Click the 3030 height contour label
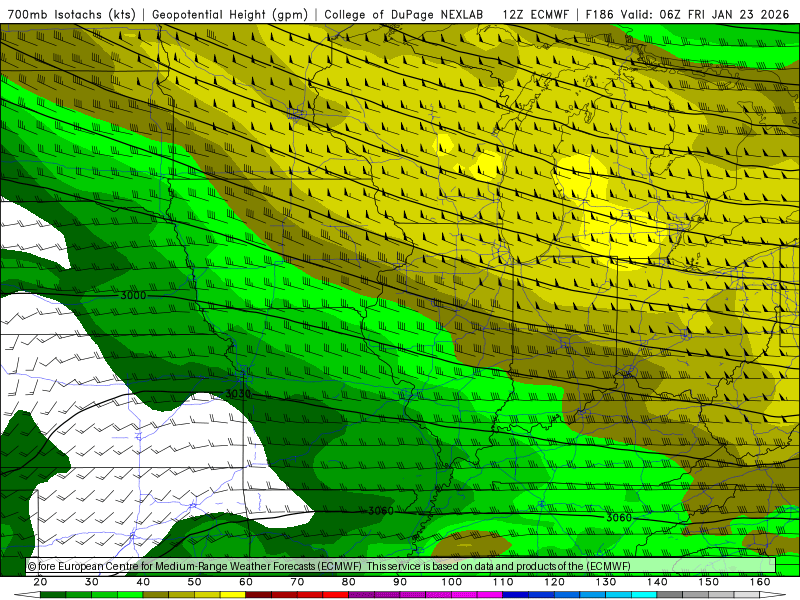Viewport: 800px width, 600px height. 238,394
